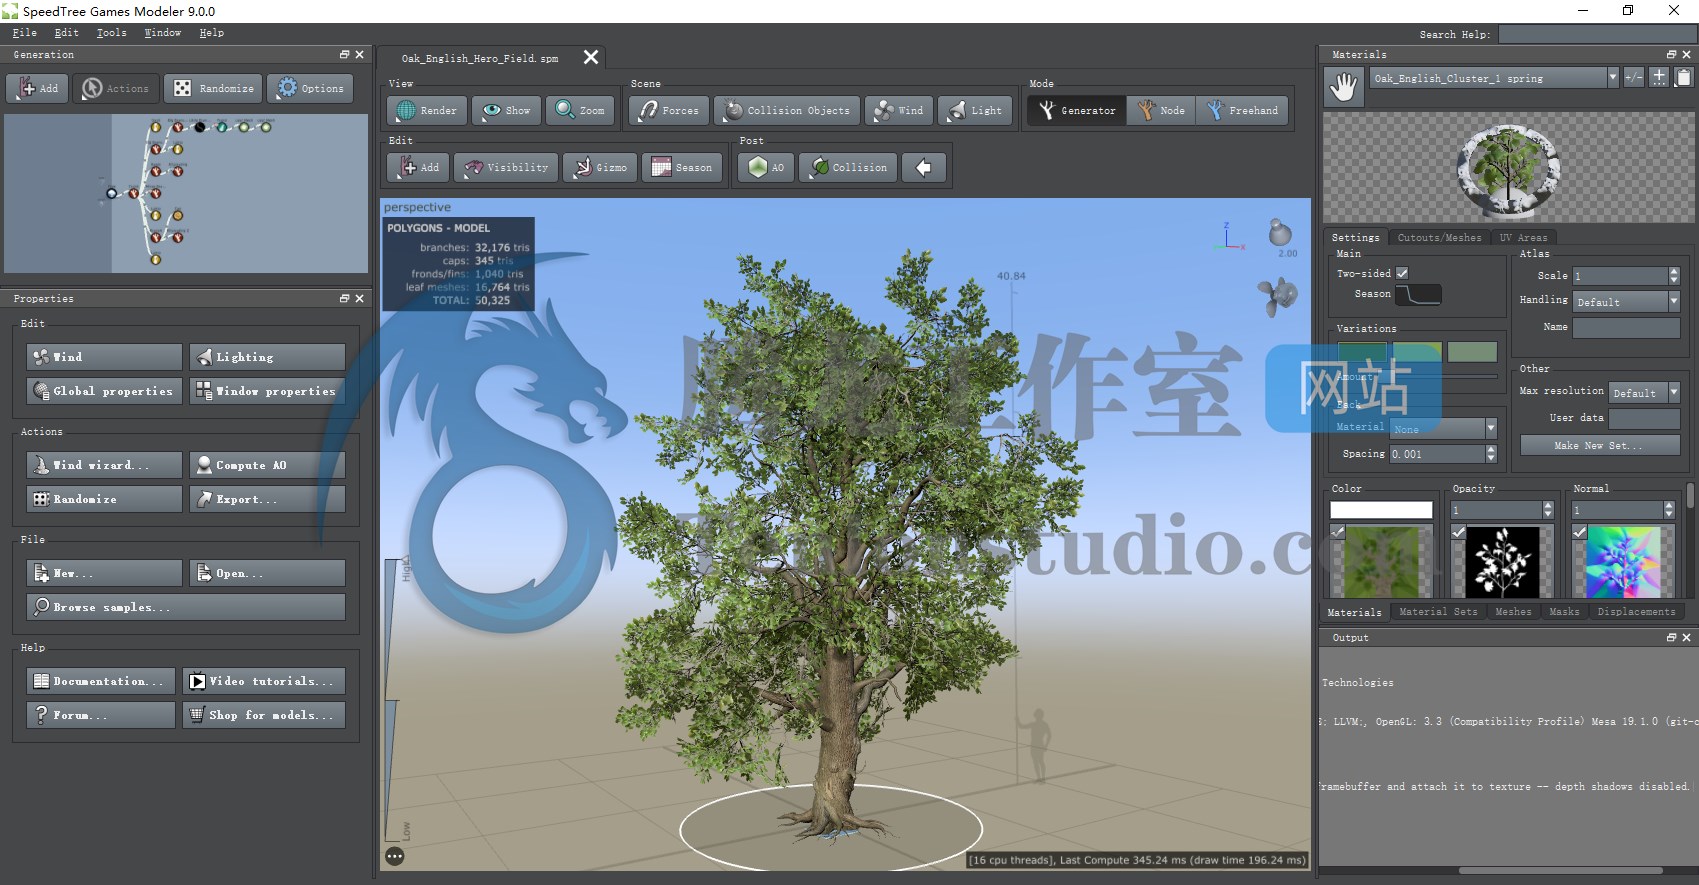Click the light bulb icon in viewport
The height and width of the screenshot is (885, 1699).
(1279, 233)
